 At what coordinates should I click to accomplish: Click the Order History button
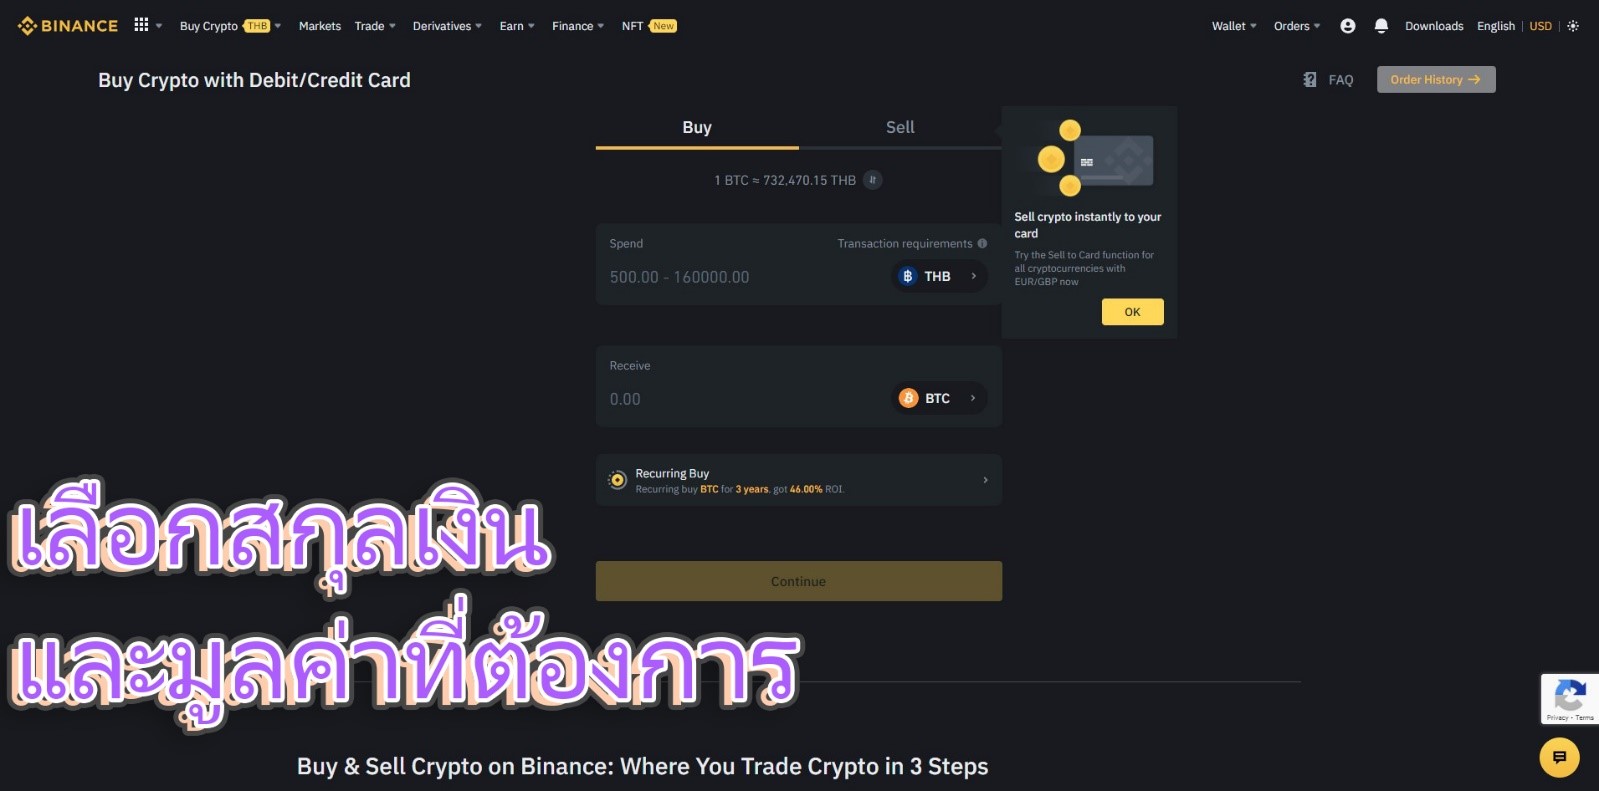(x=1436, y=79)
